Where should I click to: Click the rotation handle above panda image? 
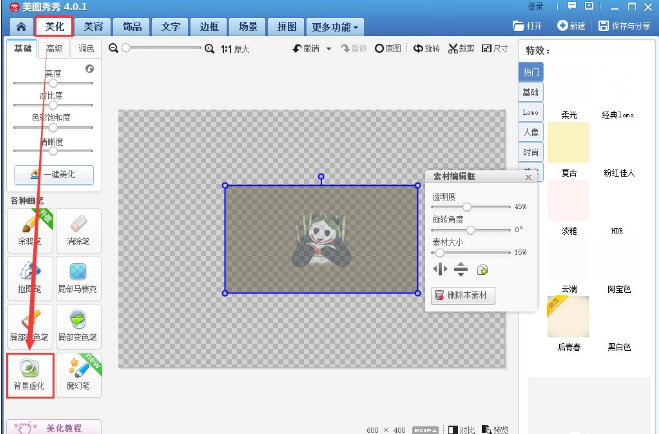point(321,176)
